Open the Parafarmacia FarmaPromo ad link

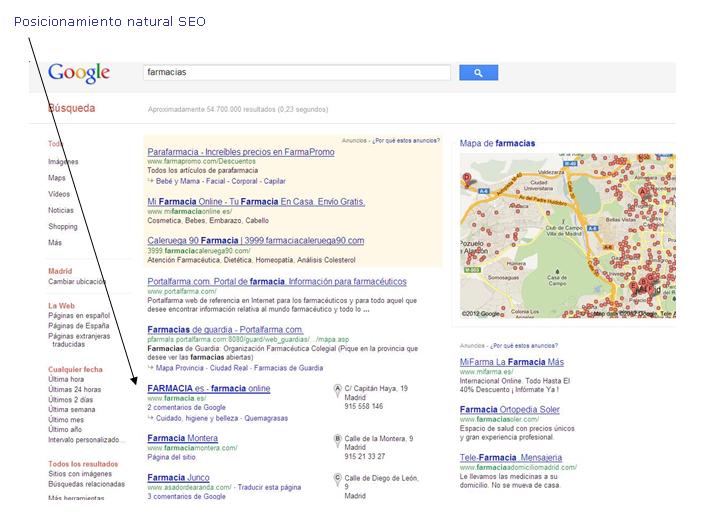241,152
